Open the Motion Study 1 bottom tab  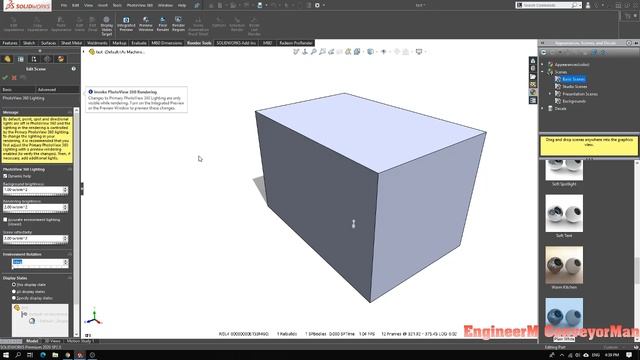coord(80,341)
